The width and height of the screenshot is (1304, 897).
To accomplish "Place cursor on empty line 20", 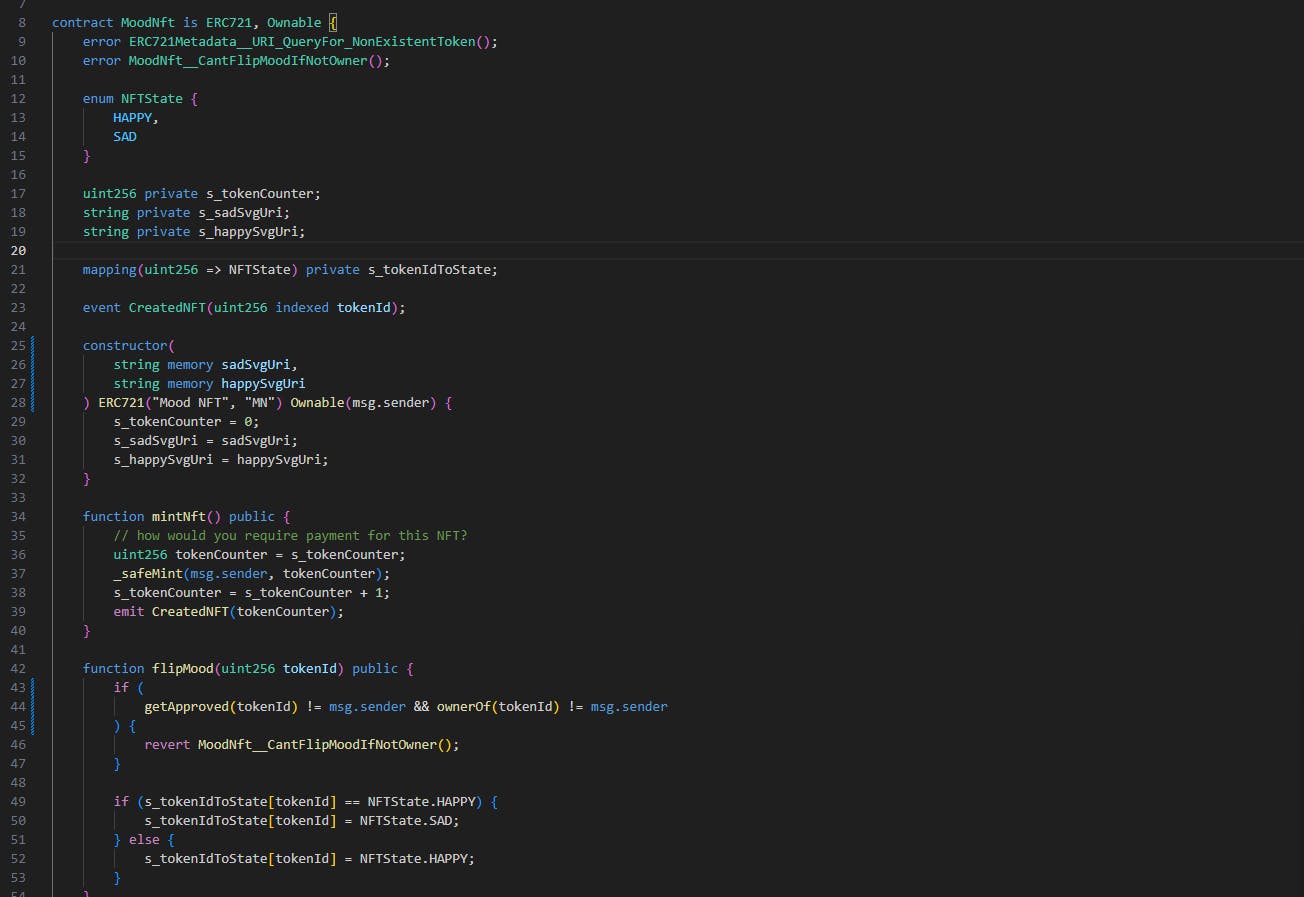I will [400, 250].
